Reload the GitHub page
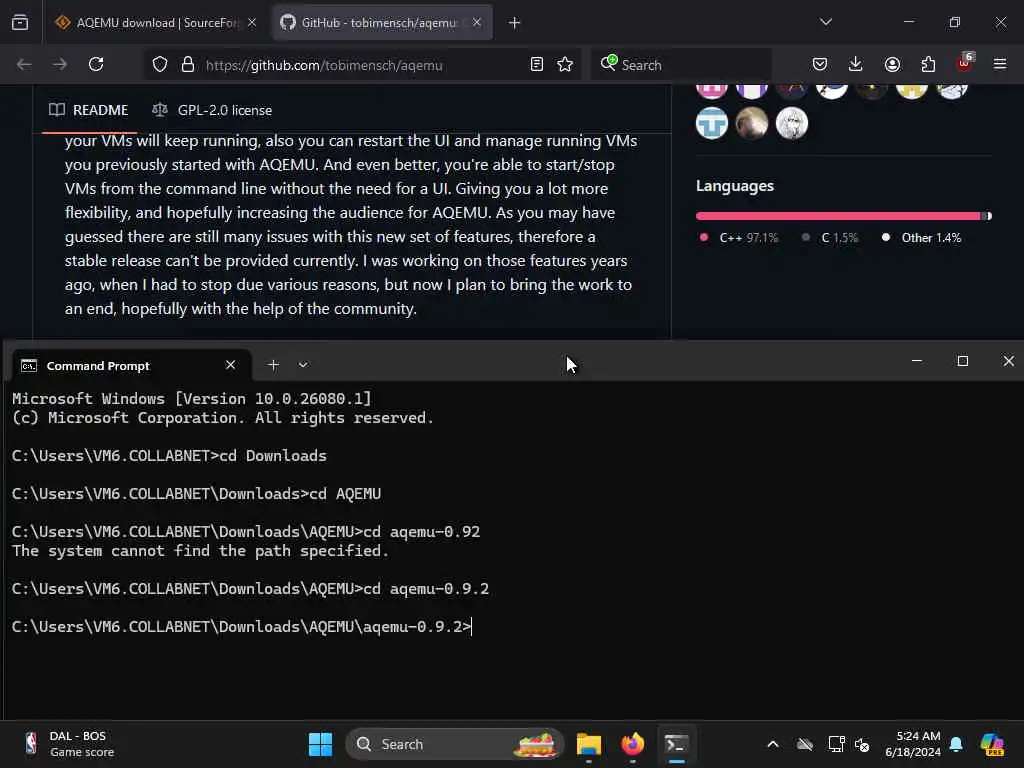This screenshot has width=1024, height=768. pyautogui.click(x=96, y=64)
